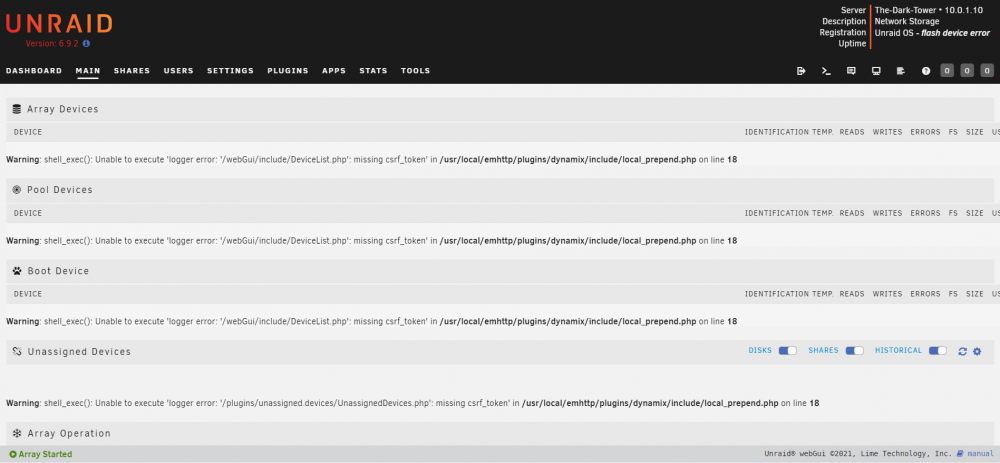Click the UnassignedDevices.php warning message
The image size is (1000, 463).
coord(413,403)
